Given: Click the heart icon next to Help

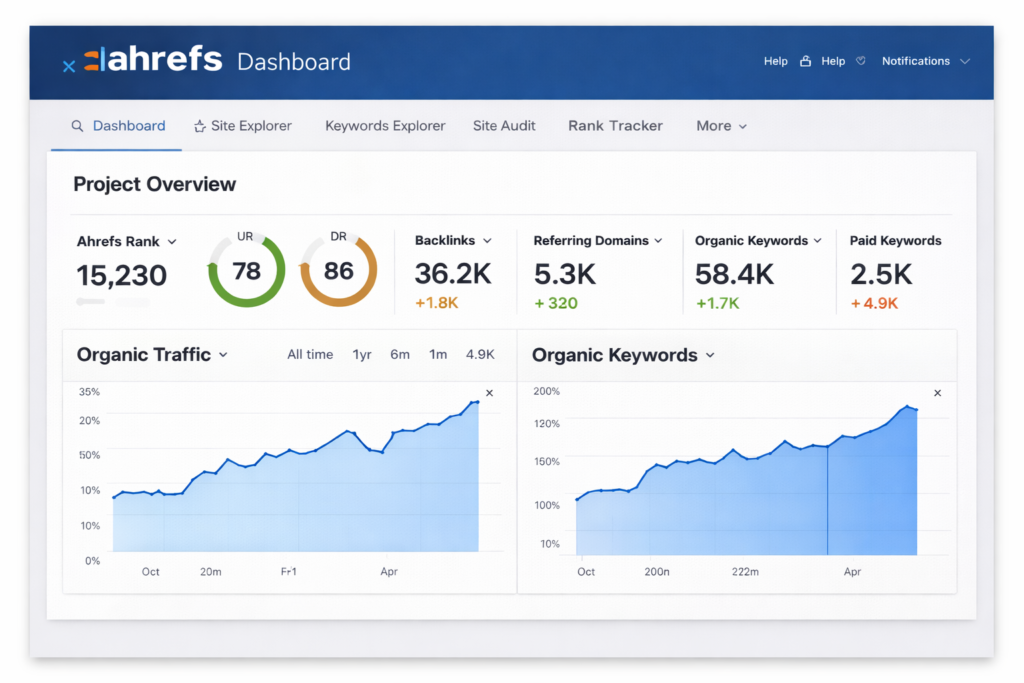Looking at the screenshot, I should (860, 60).
